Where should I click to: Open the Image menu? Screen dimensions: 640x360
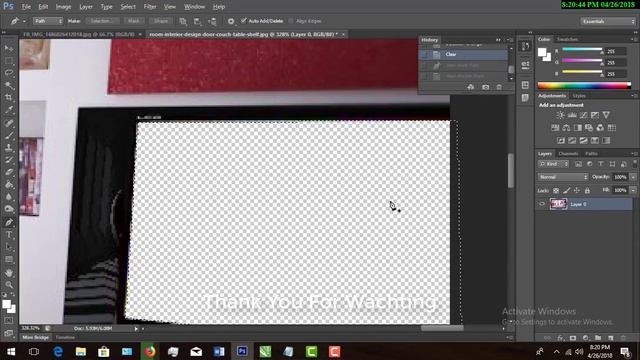(x=63, y=7)
